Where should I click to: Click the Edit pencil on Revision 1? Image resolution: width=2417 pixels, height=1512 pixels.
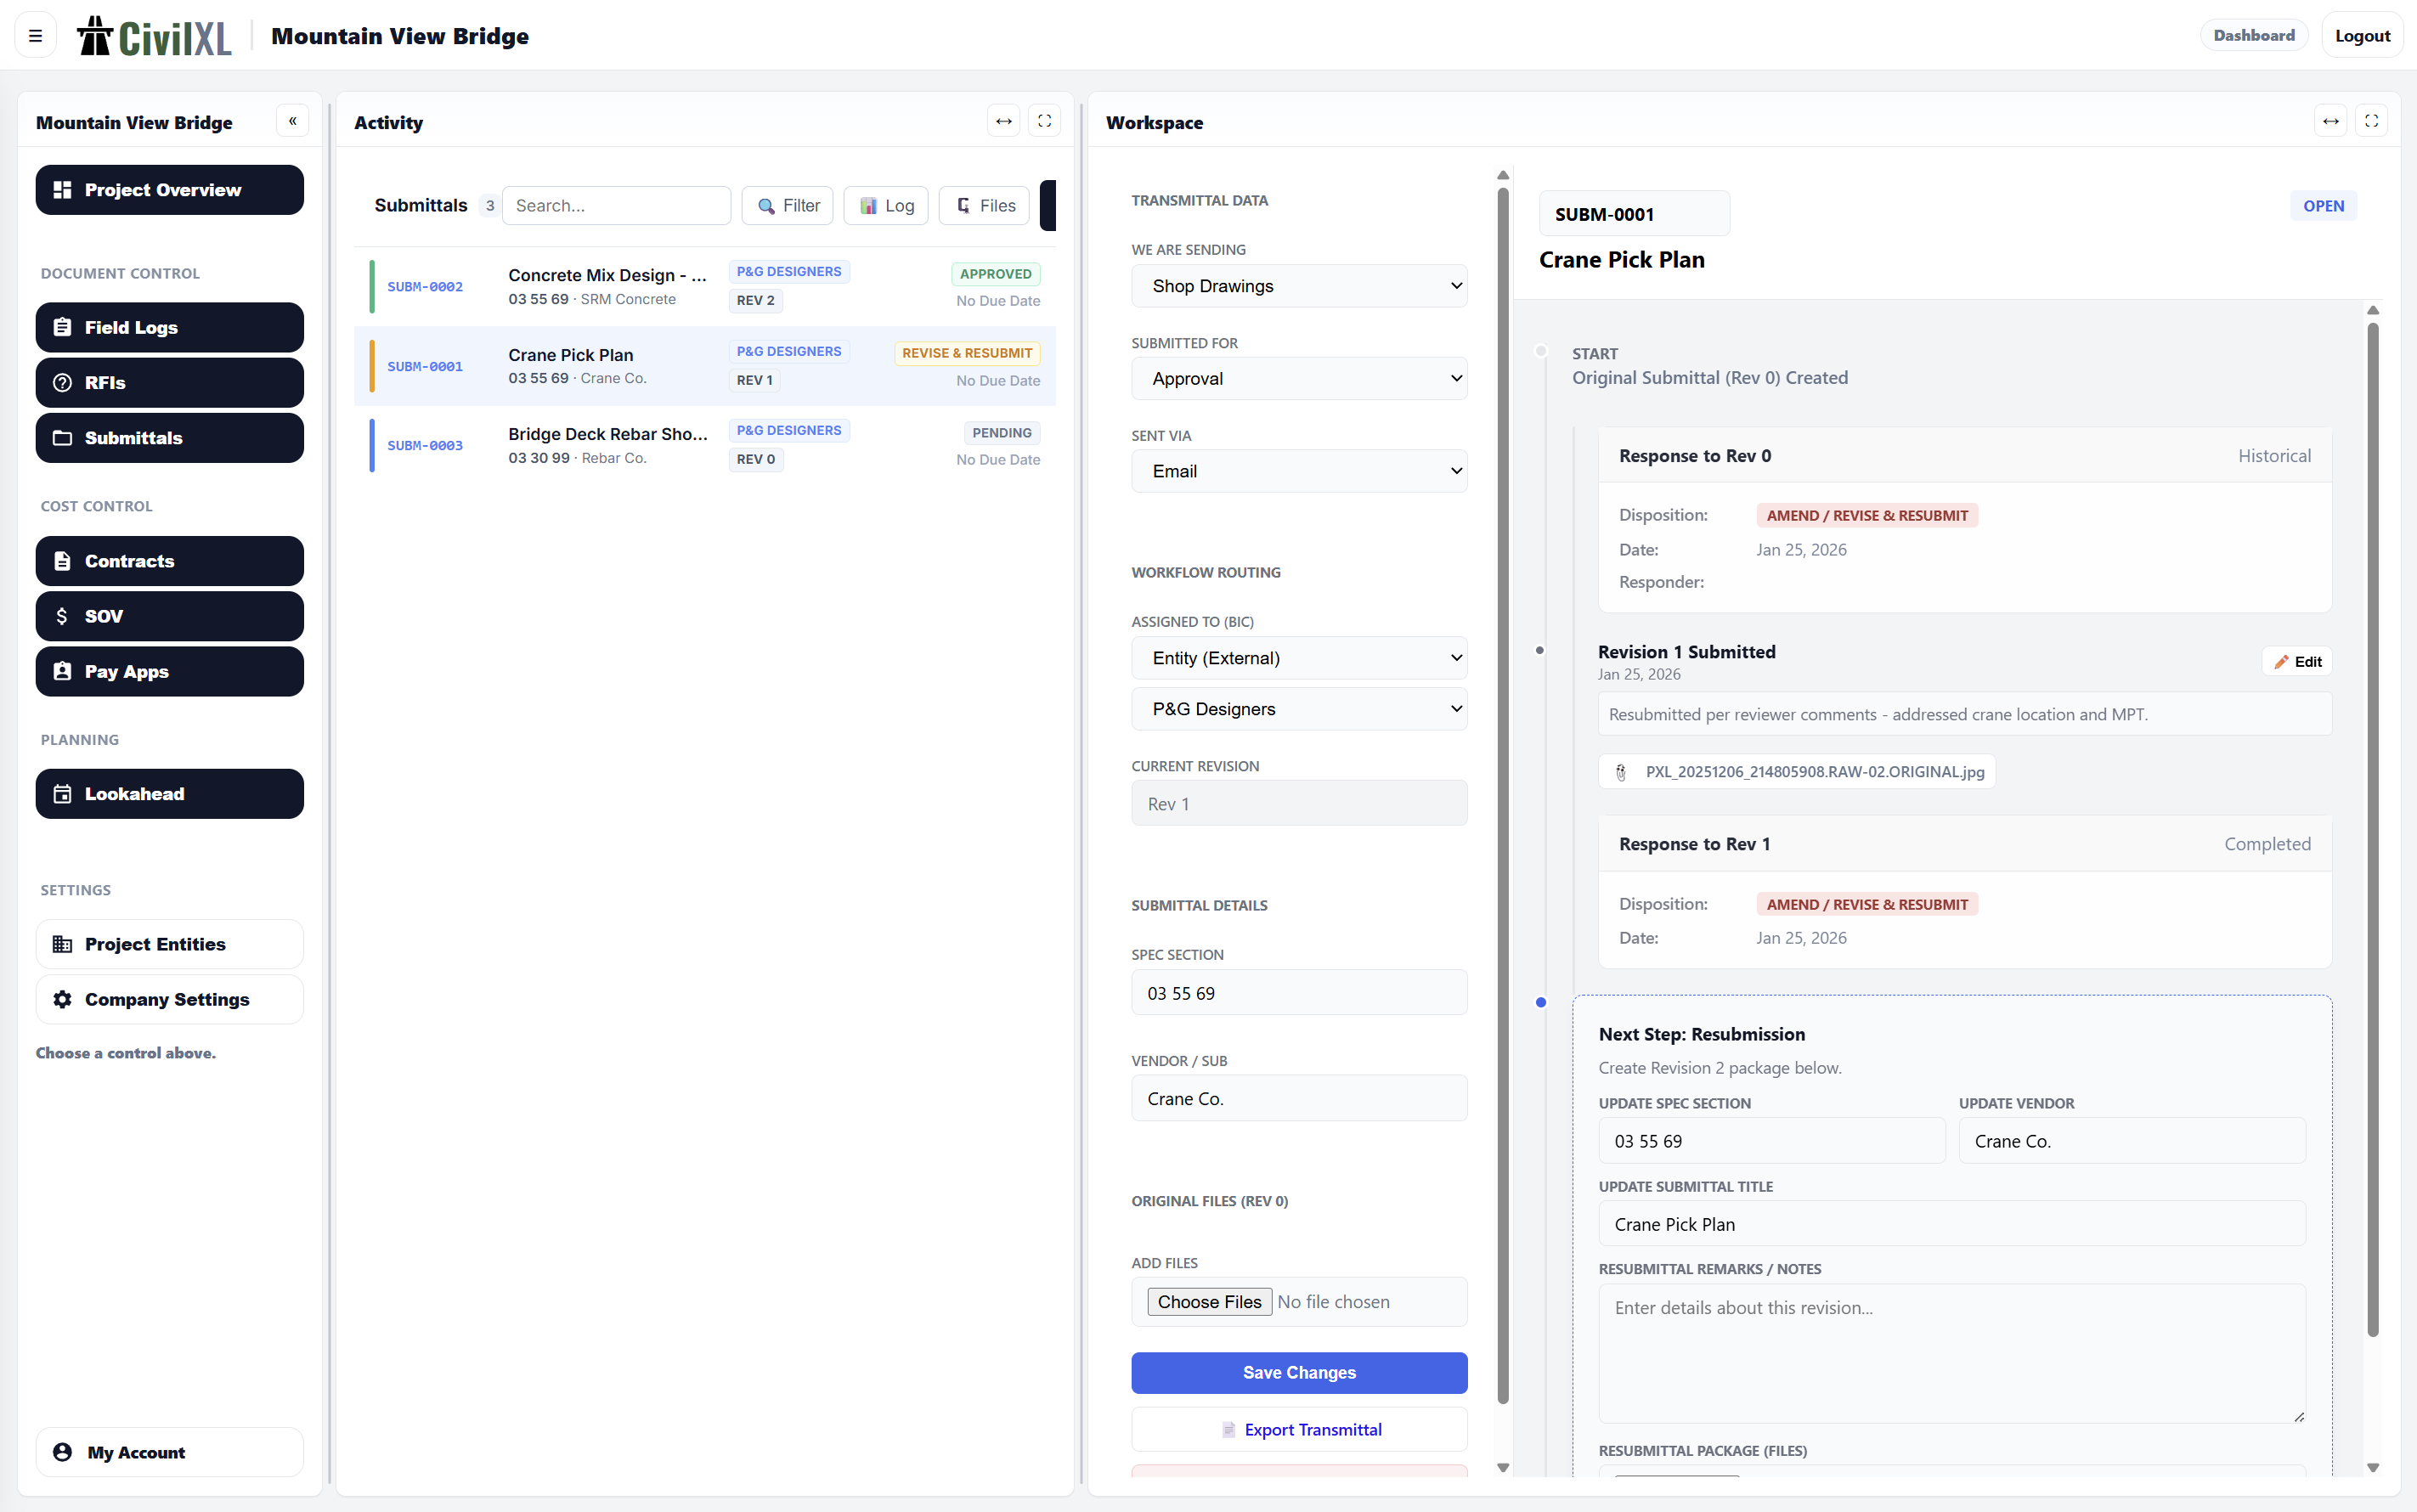point(2297,661)
